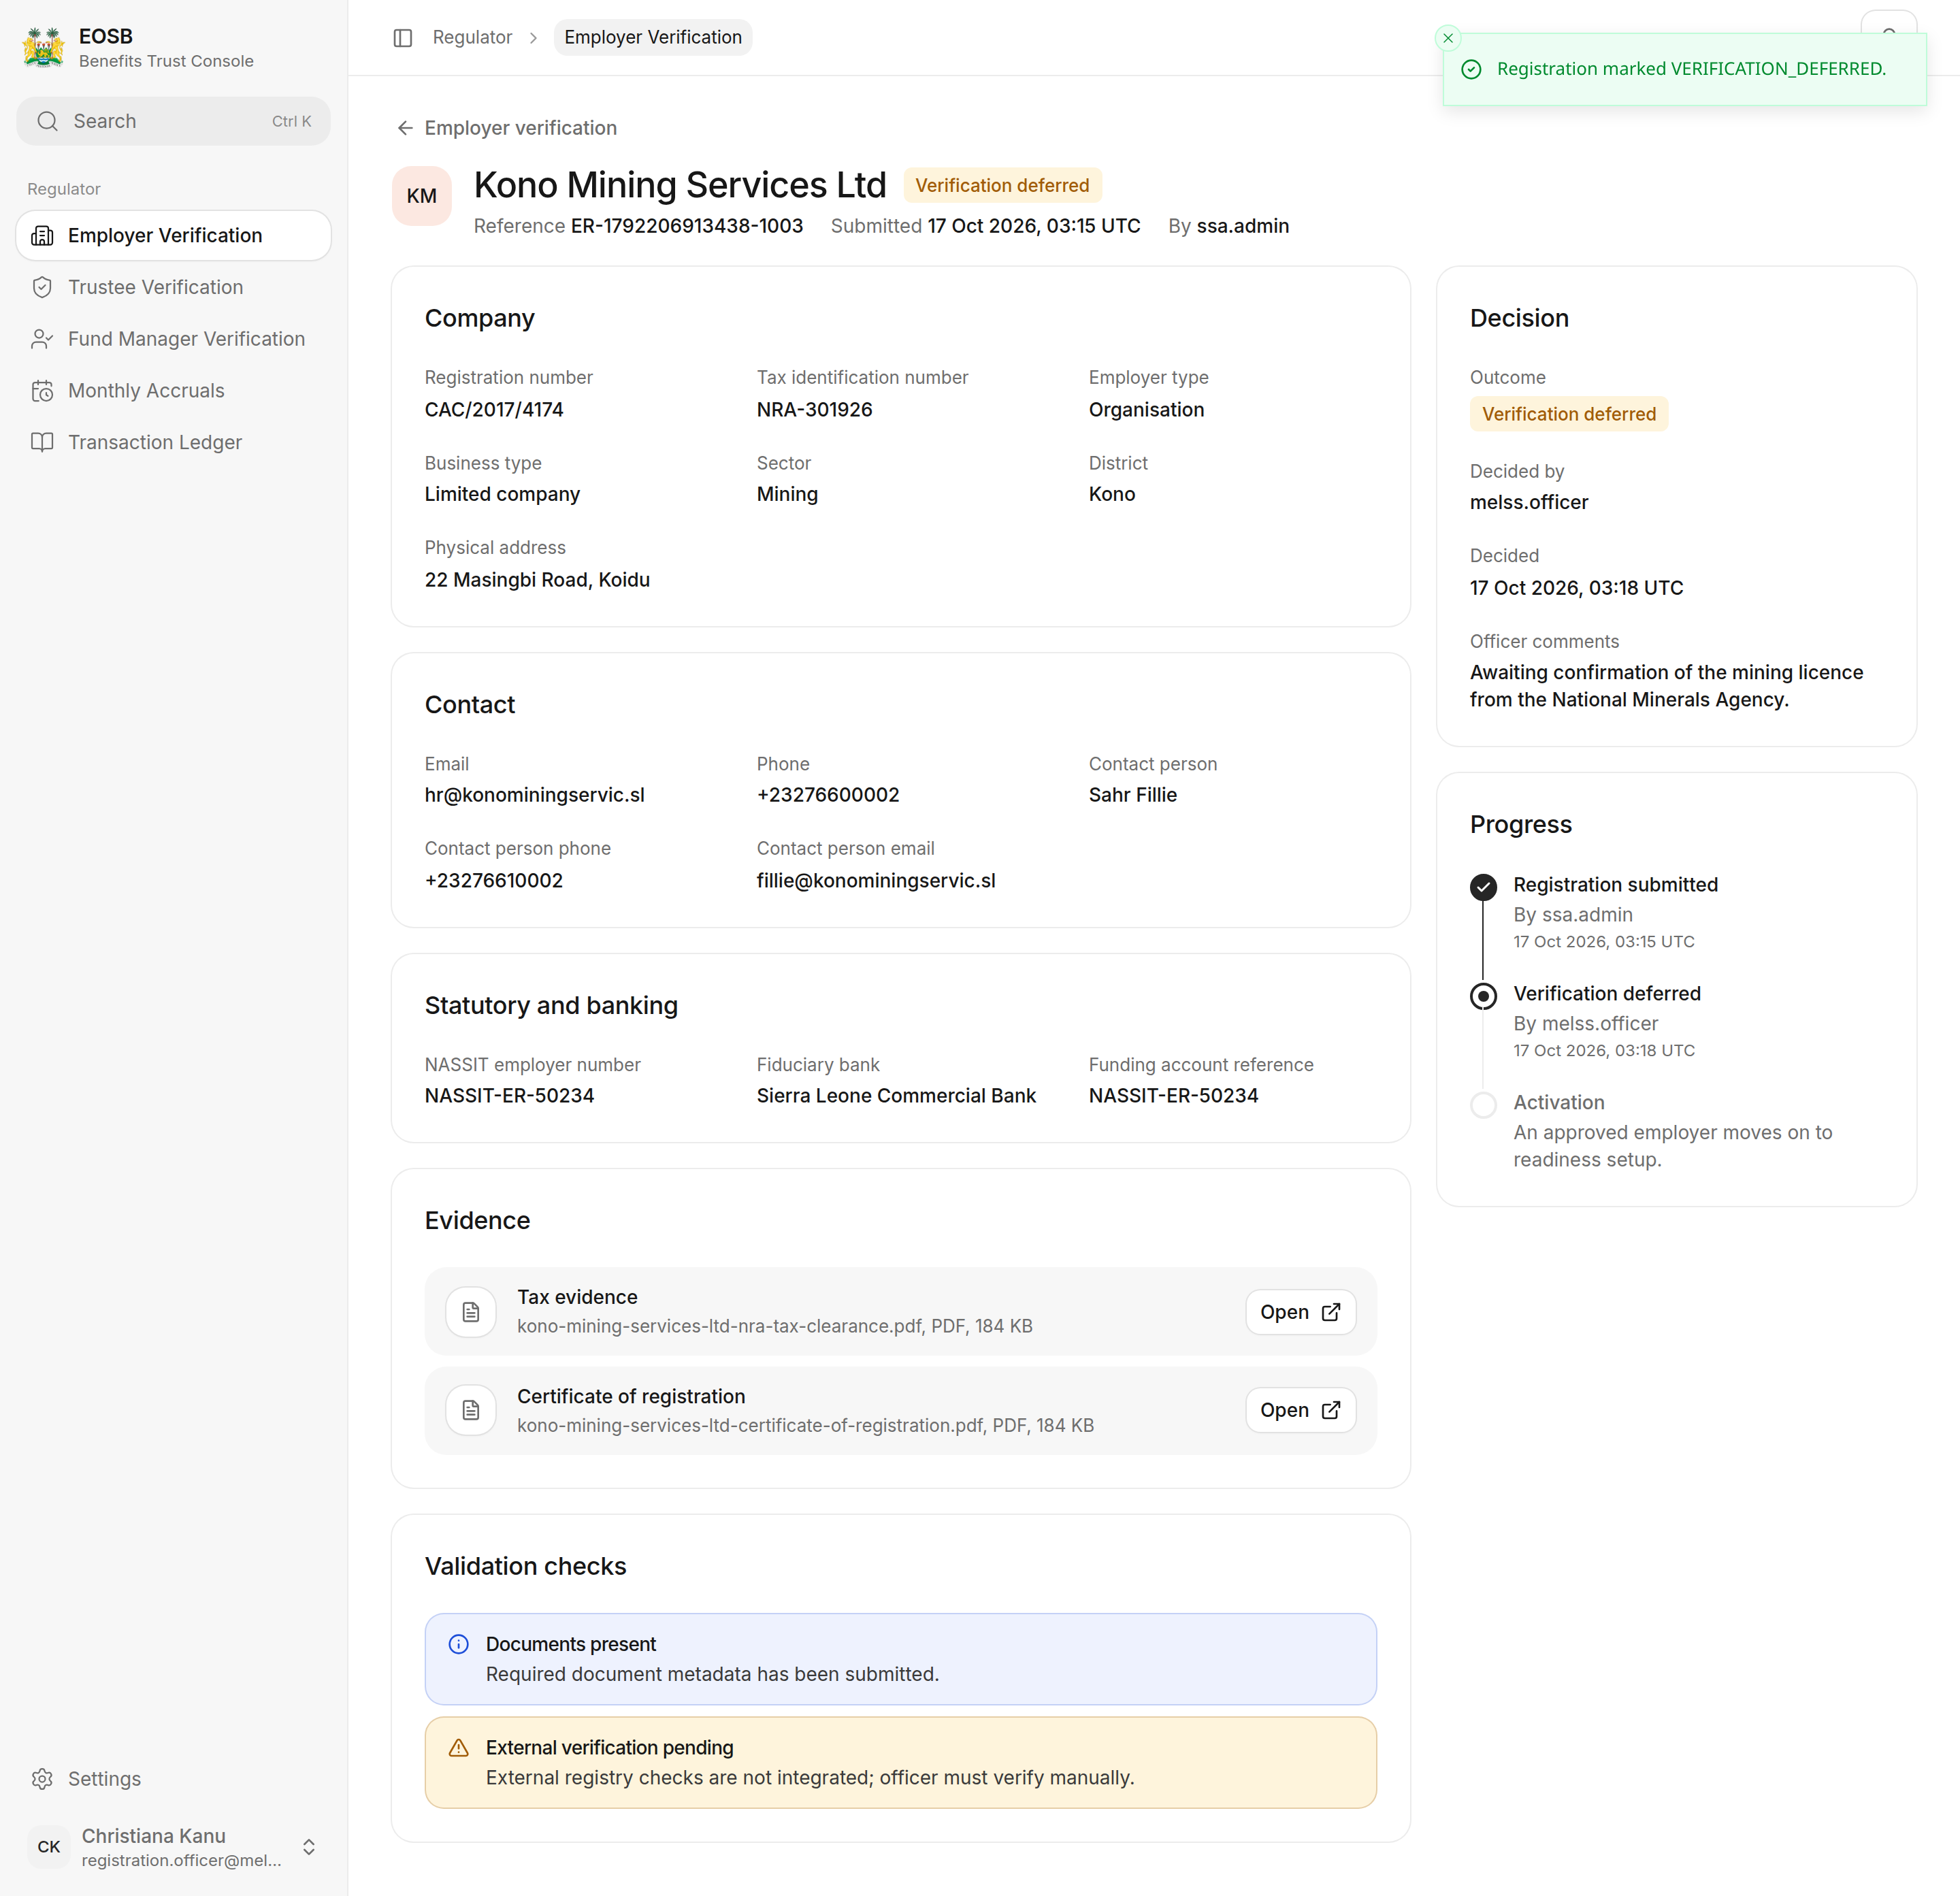
Task: Click the Outcome Verification deferred badge
Action: point(1569,414)
